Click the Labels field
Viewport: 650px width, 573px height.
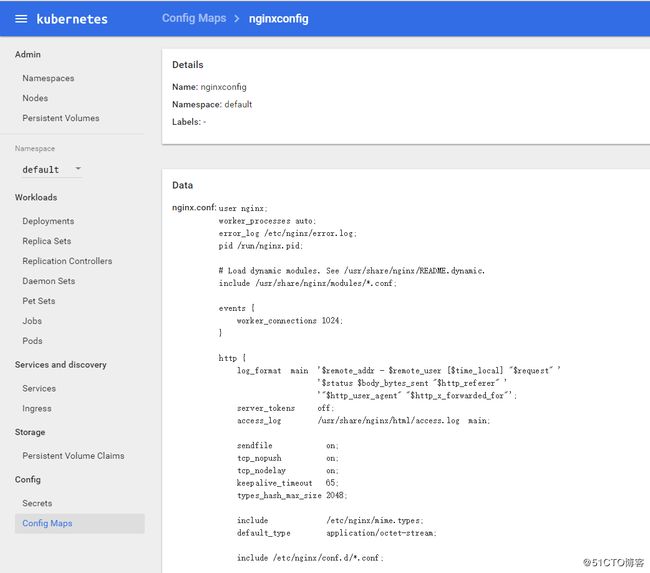click(x=189, y=121)
